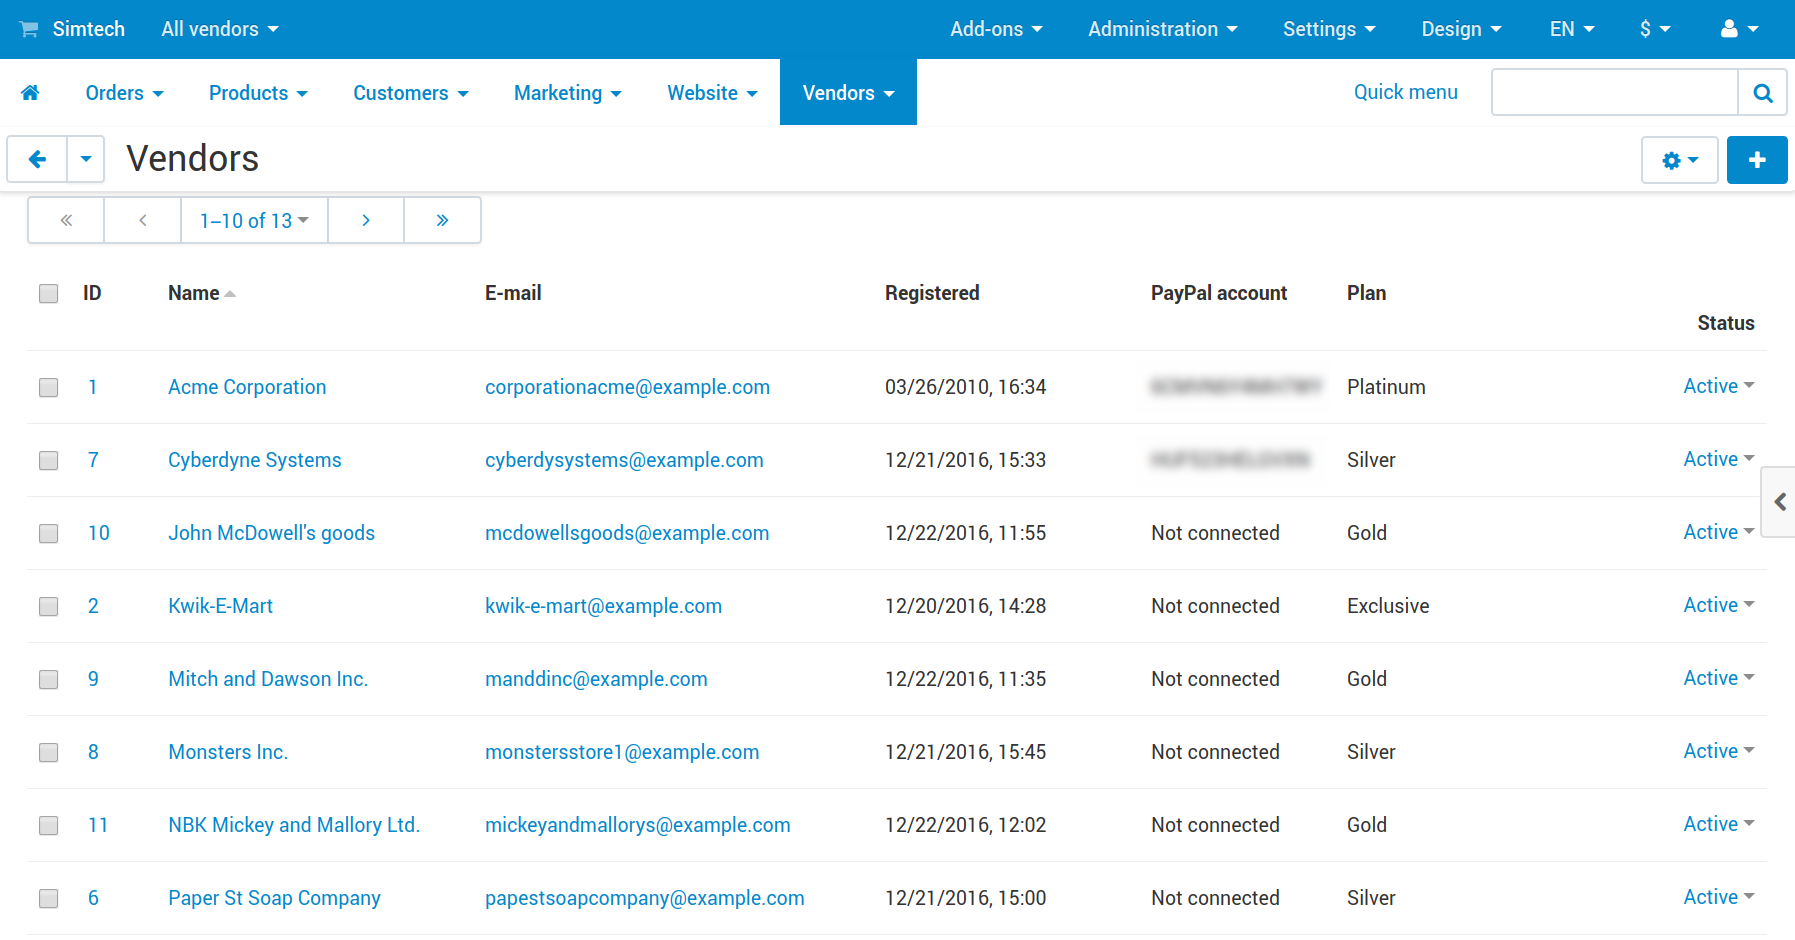Click the search magnifier button

(1762, 93)
